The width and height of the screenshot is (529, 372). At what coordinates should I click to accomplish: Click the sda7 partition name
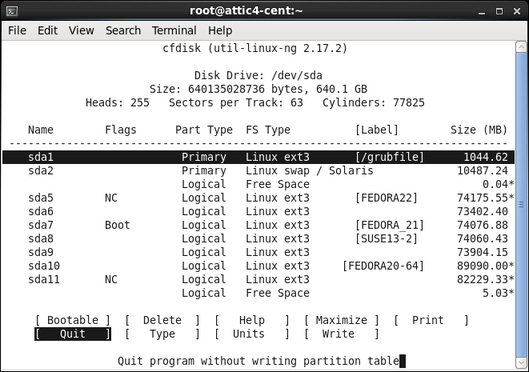tap(41, 225)
